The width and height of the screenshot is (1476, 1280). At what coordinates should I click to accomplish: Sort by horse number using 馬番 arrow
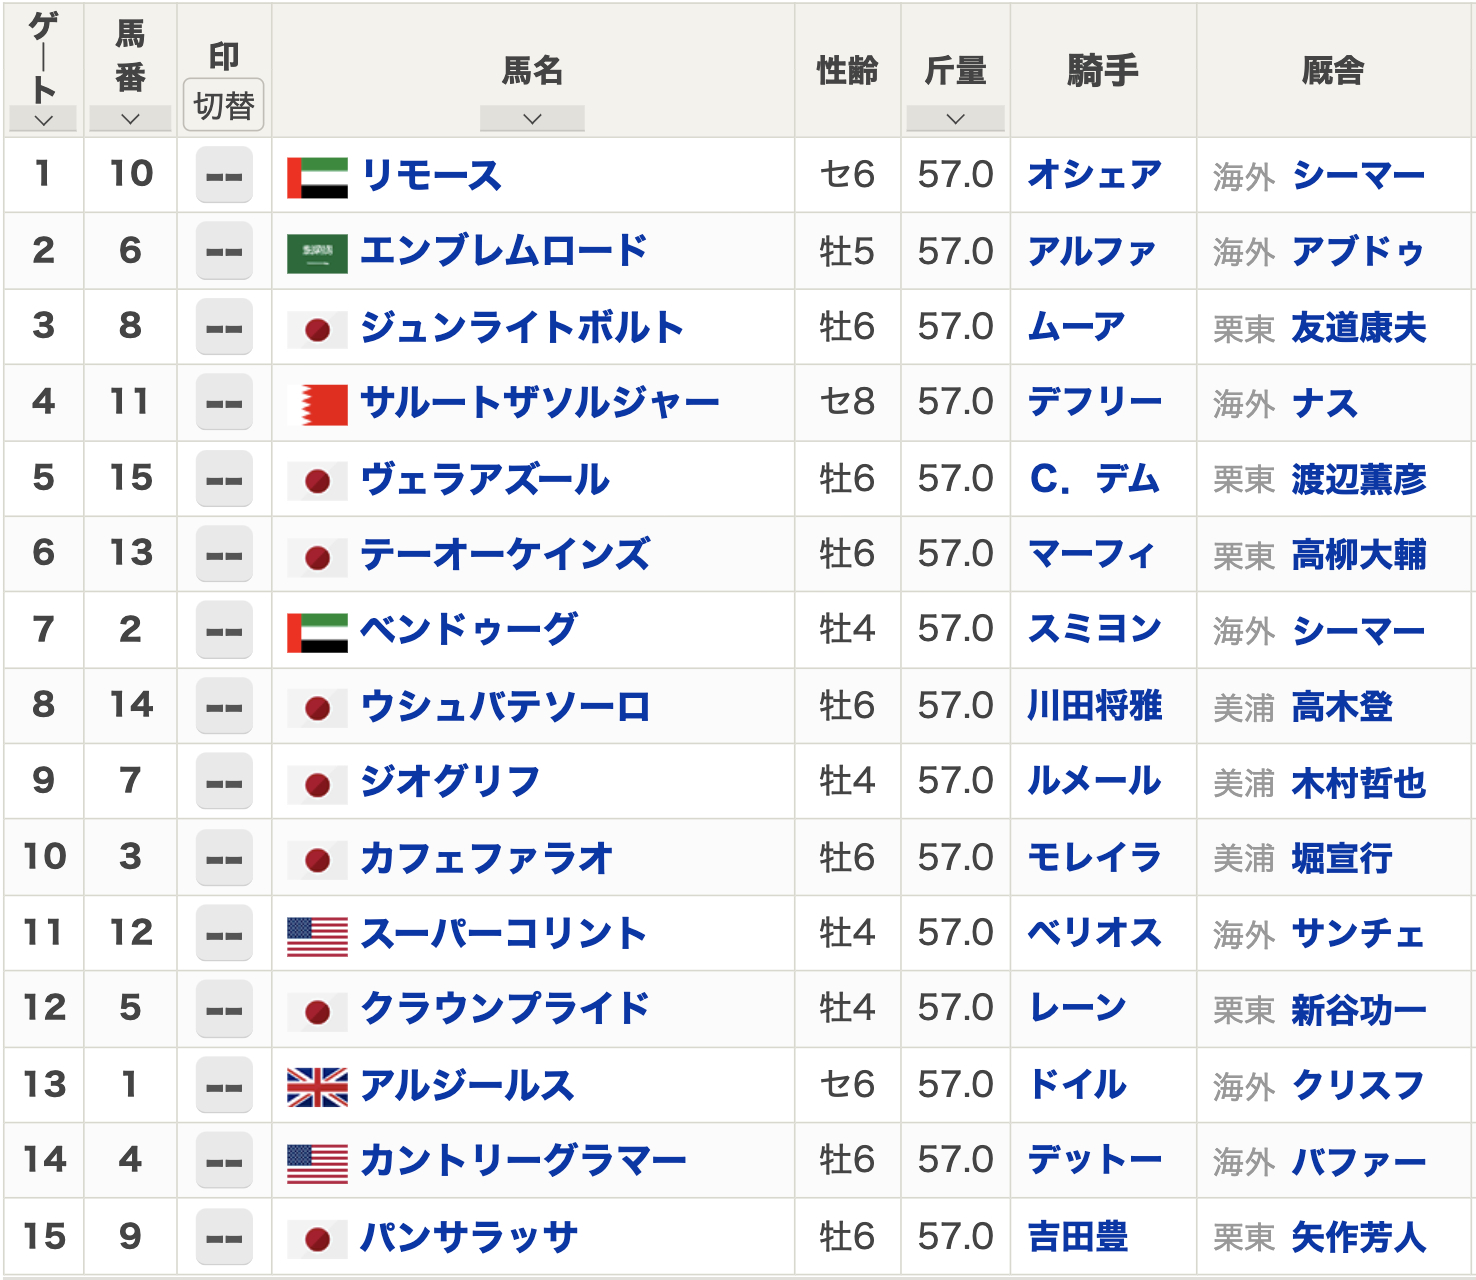[130, 119]
